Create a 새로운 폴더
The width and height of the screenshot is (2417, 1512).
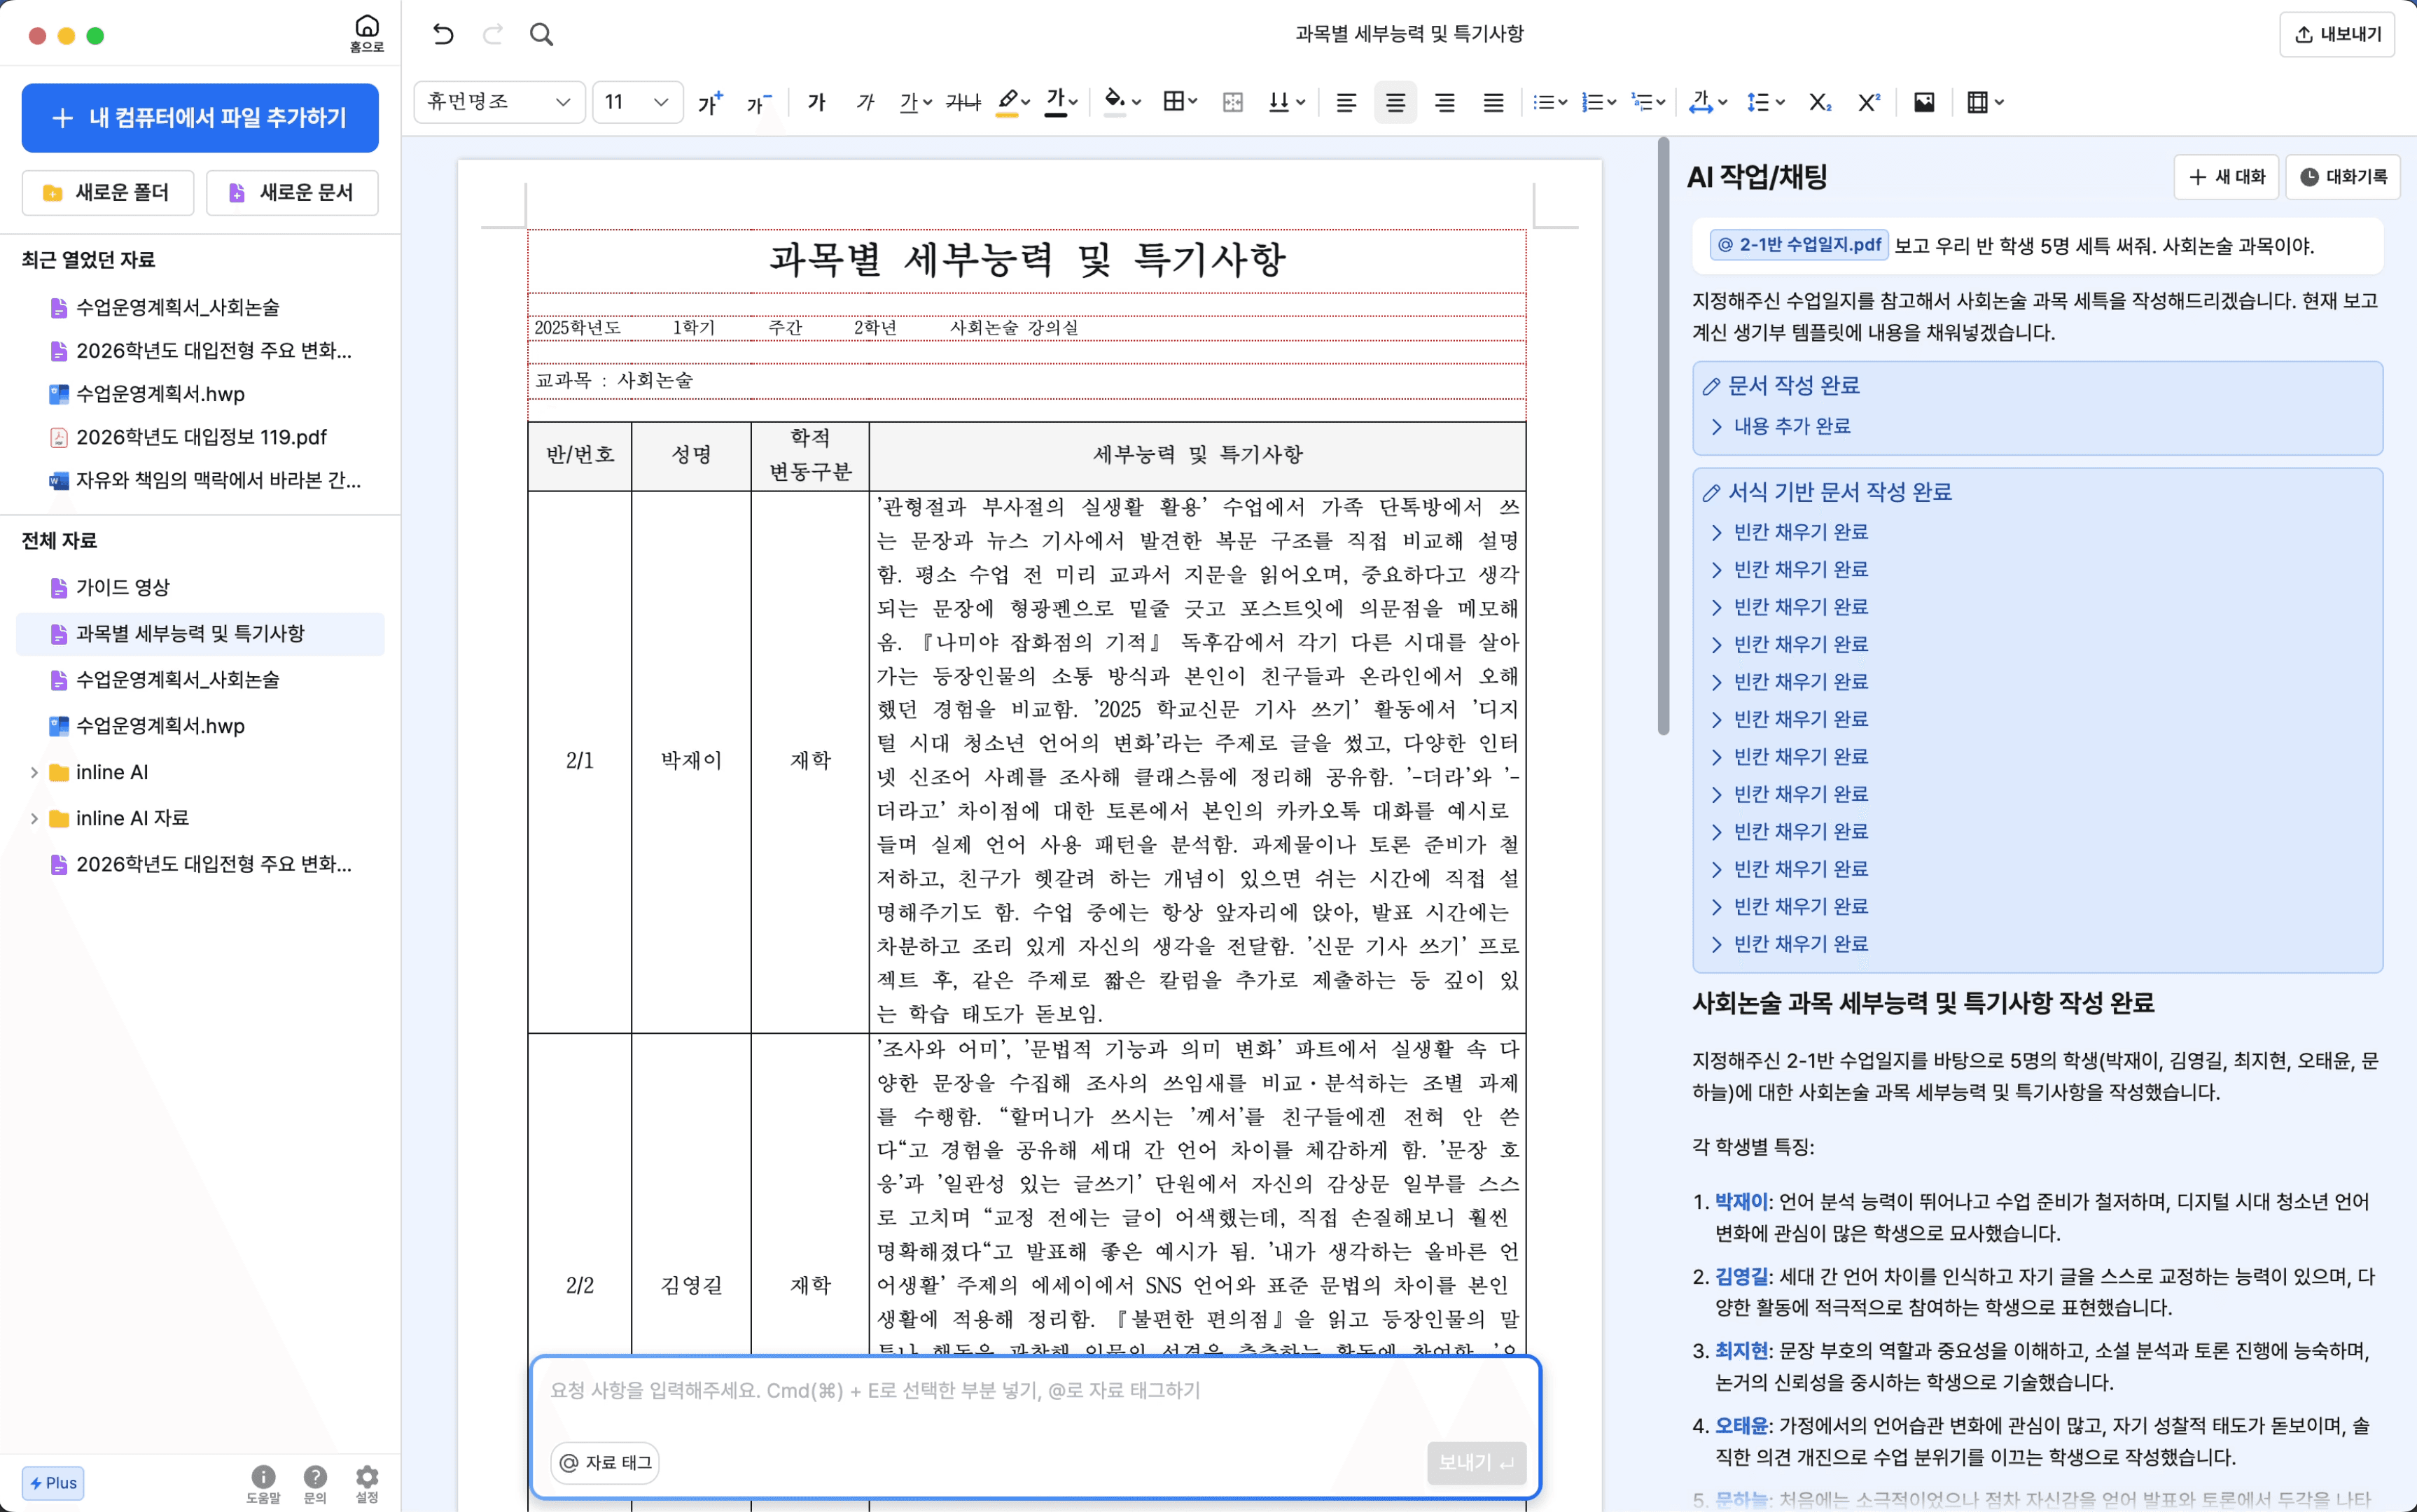tap(108, 193)
